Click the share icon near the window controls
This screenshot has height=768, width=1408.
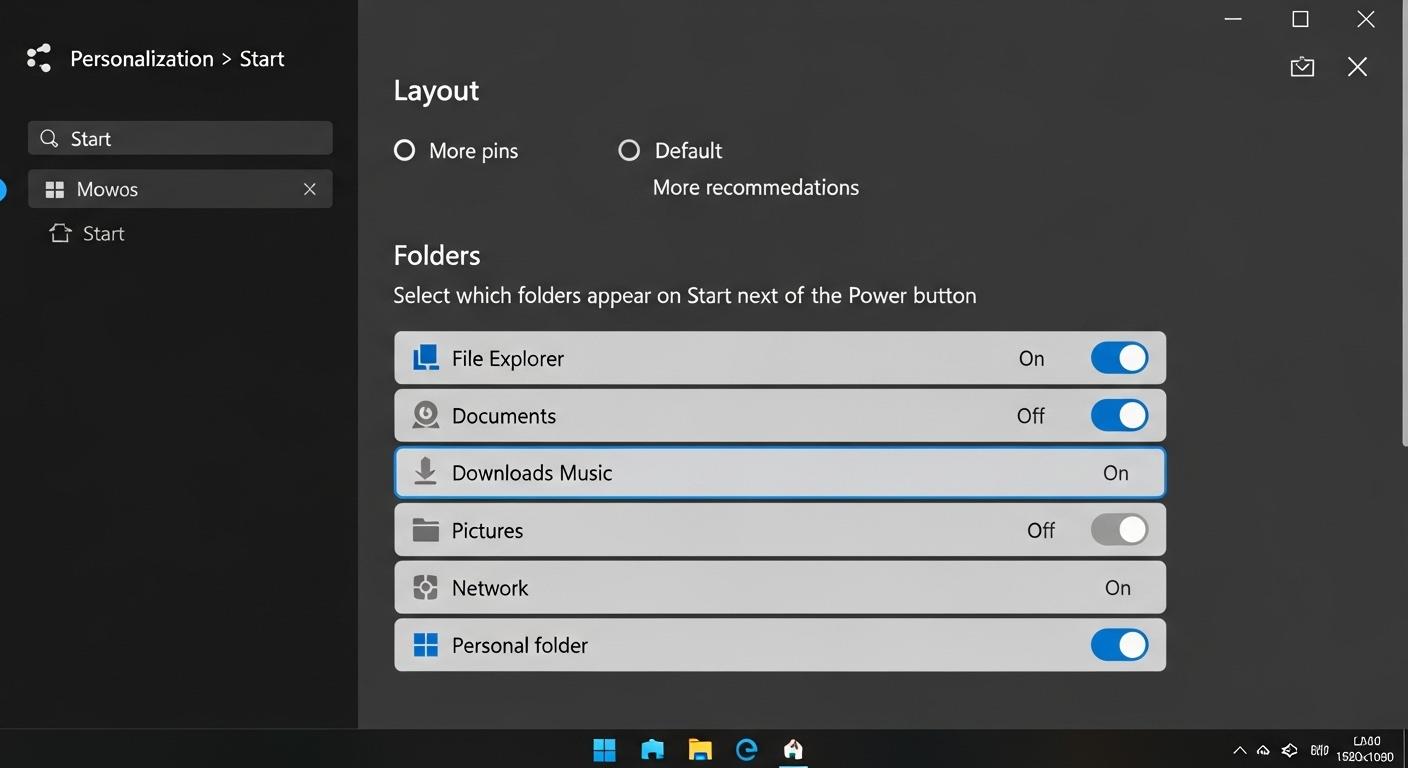pyautogui.click(x=1301, y=66)
